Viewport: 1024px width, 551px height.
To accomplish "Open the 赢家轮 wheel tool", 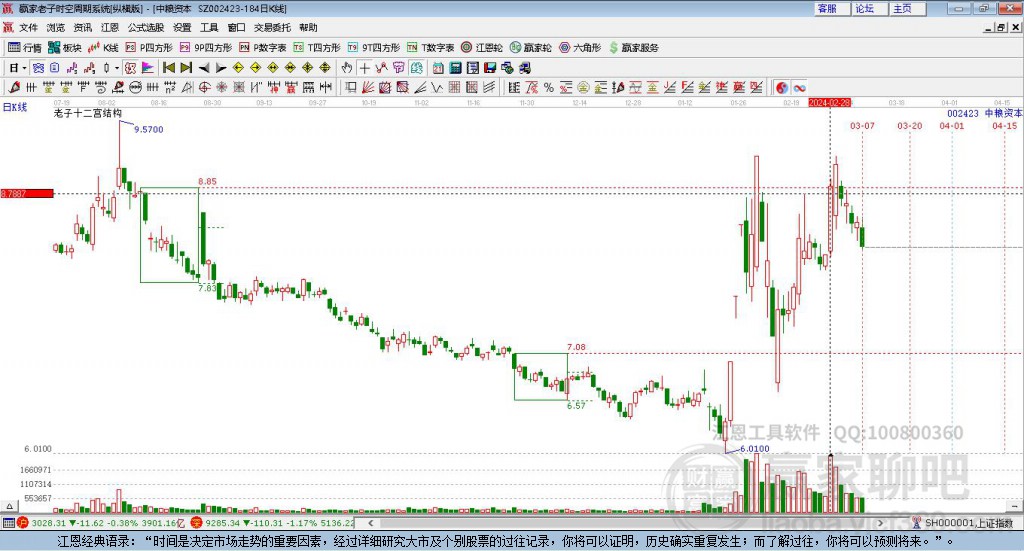I will coord(530,48).
